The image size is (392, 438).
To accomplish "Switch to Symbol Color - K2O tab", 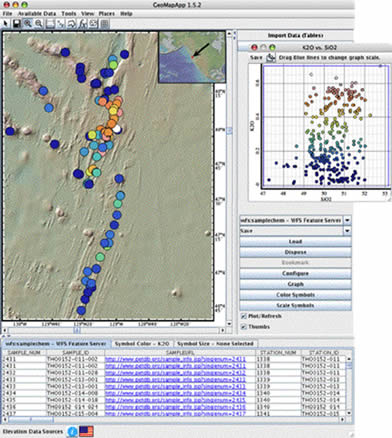I will (x=142, y=344).
